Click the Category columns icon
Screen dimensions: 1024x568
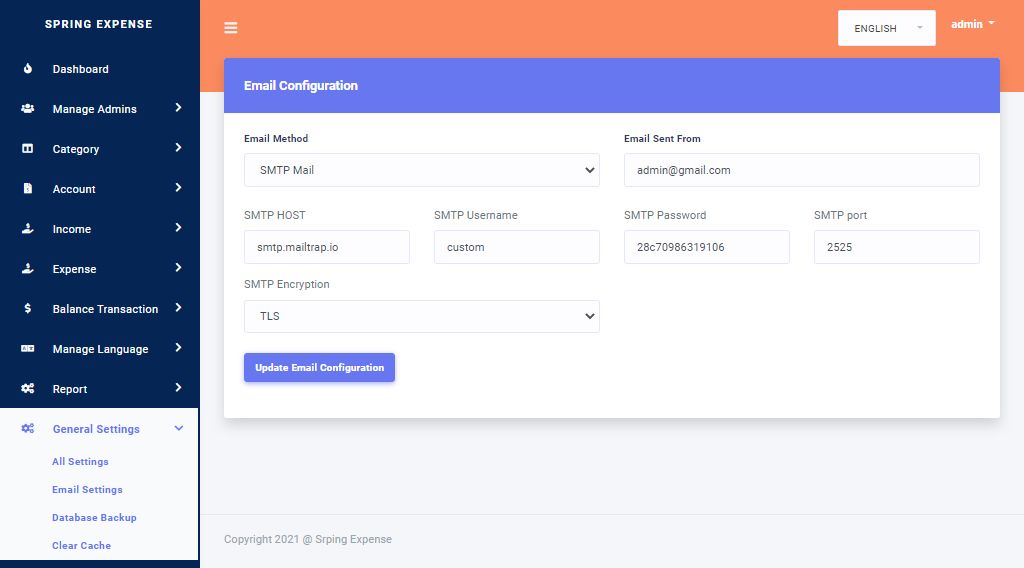pos(28,149)
